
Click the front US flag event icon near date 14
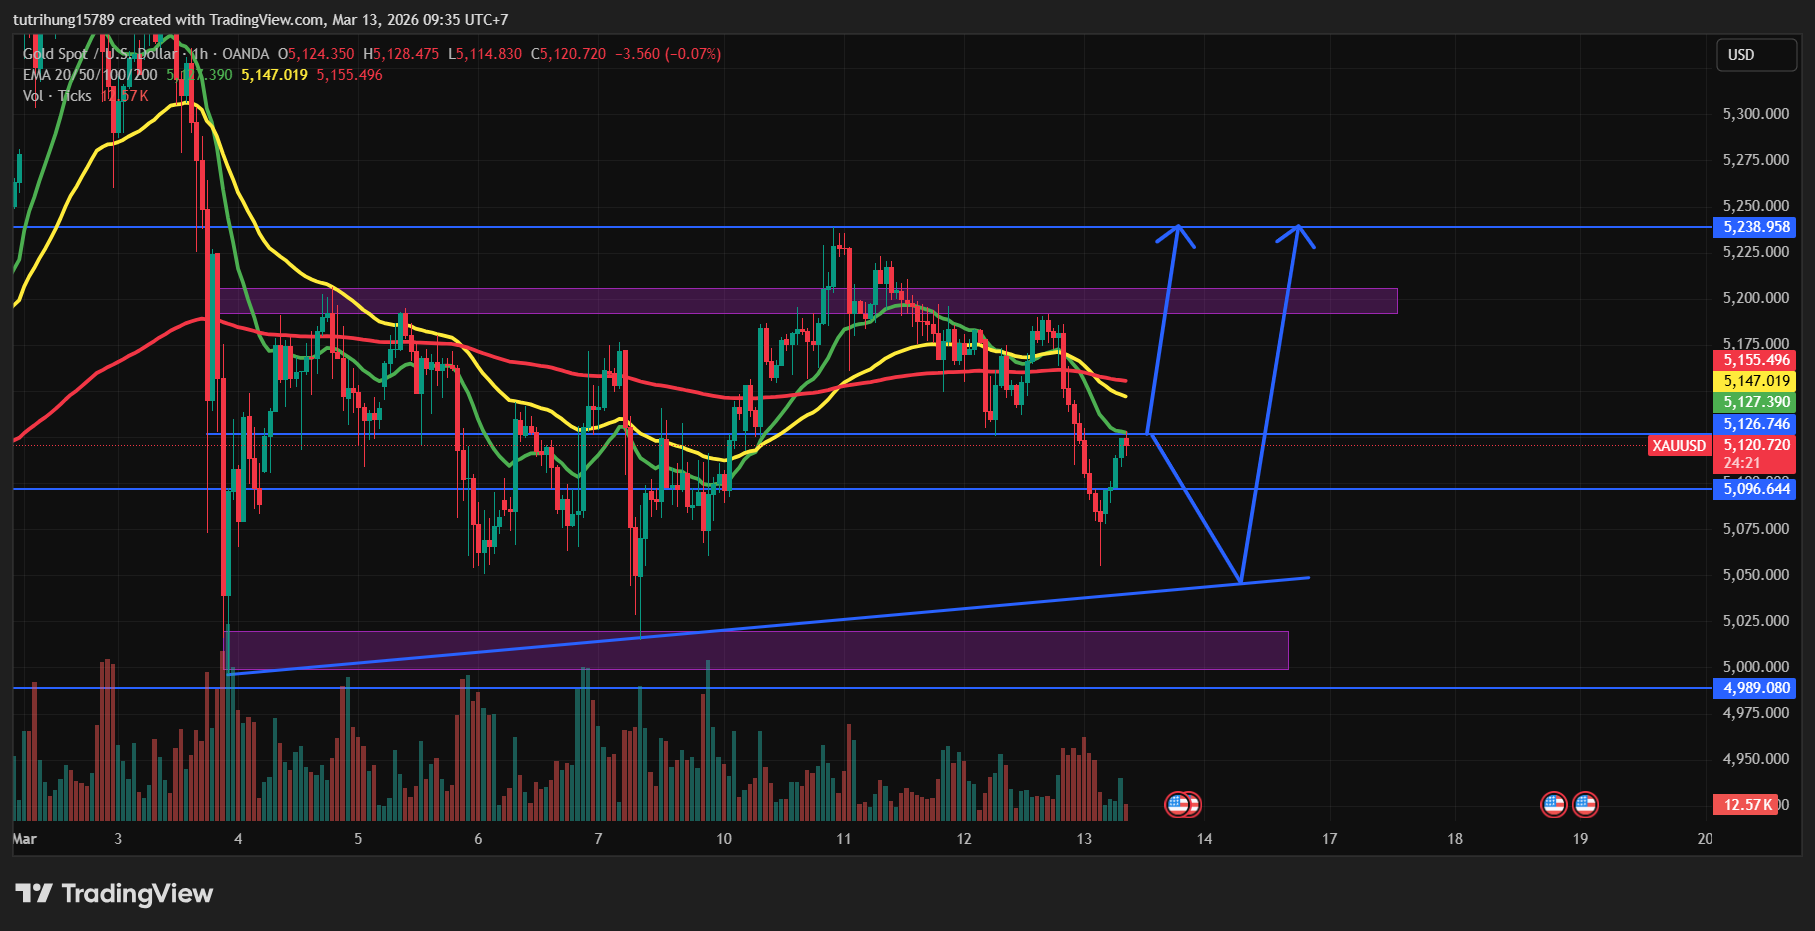click(x=1178, y=804)
